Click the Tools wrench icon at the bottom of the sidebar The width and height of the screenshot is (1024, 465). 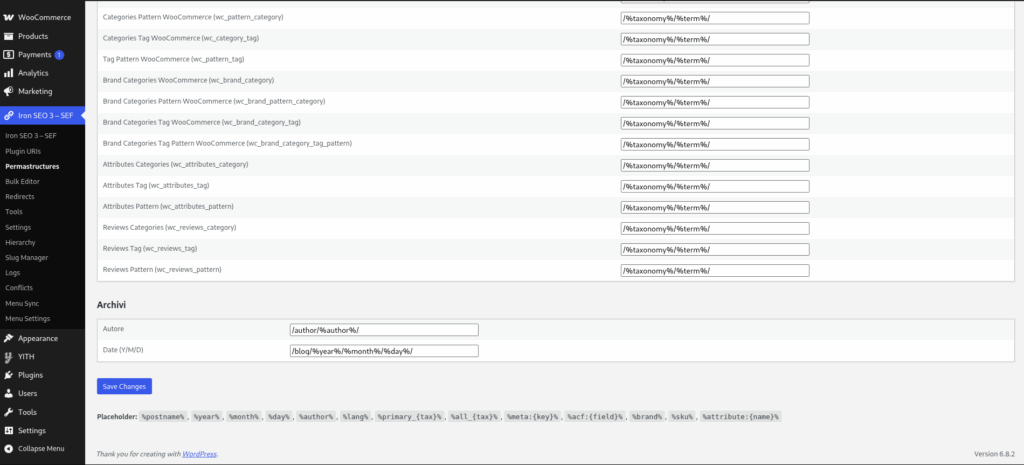(x=8, y=412)
